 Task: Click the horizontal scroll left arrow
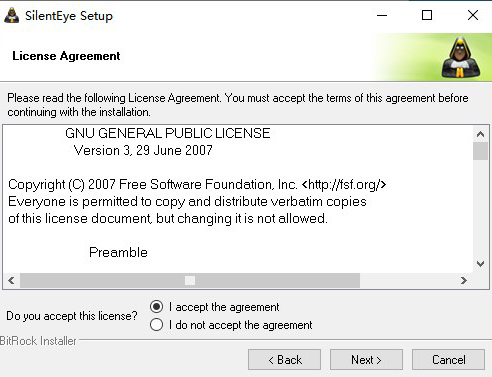[11, 280]
